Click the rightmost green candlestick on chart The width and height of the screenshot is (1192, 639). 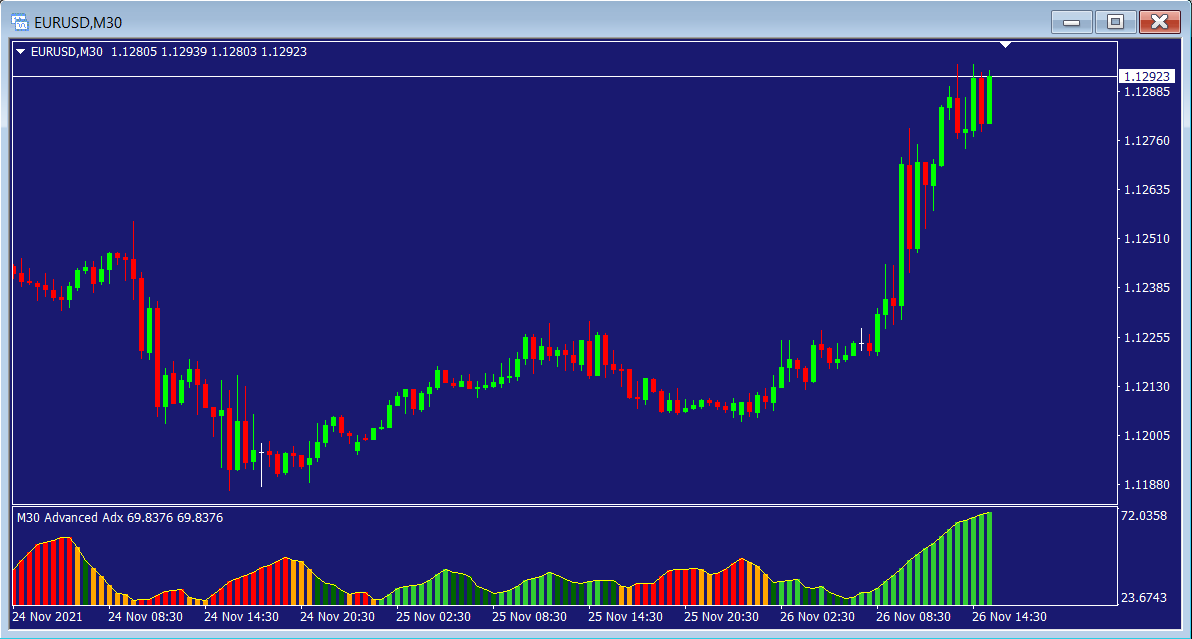tap(988, 100)
